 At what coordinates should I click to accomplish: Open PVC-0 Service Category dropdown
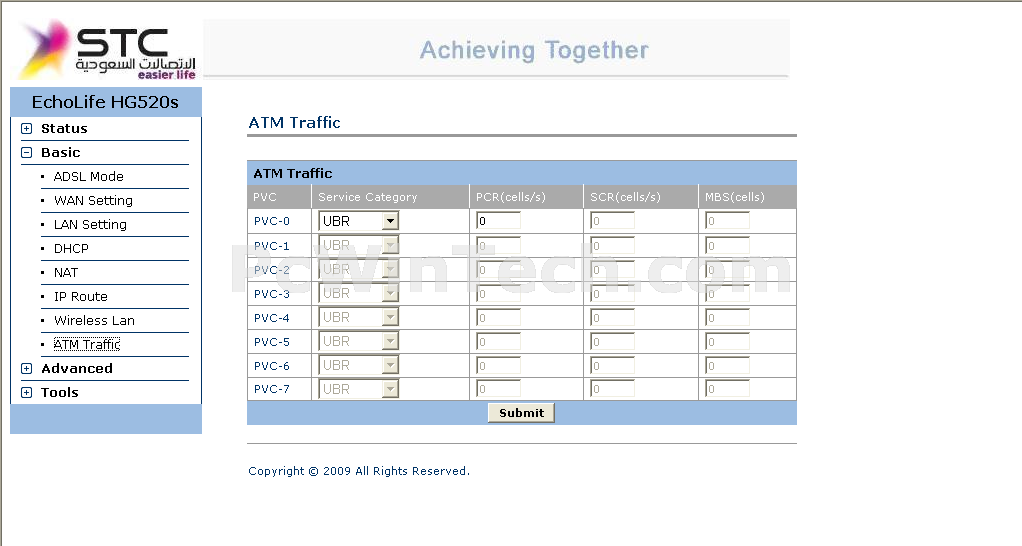358,221
